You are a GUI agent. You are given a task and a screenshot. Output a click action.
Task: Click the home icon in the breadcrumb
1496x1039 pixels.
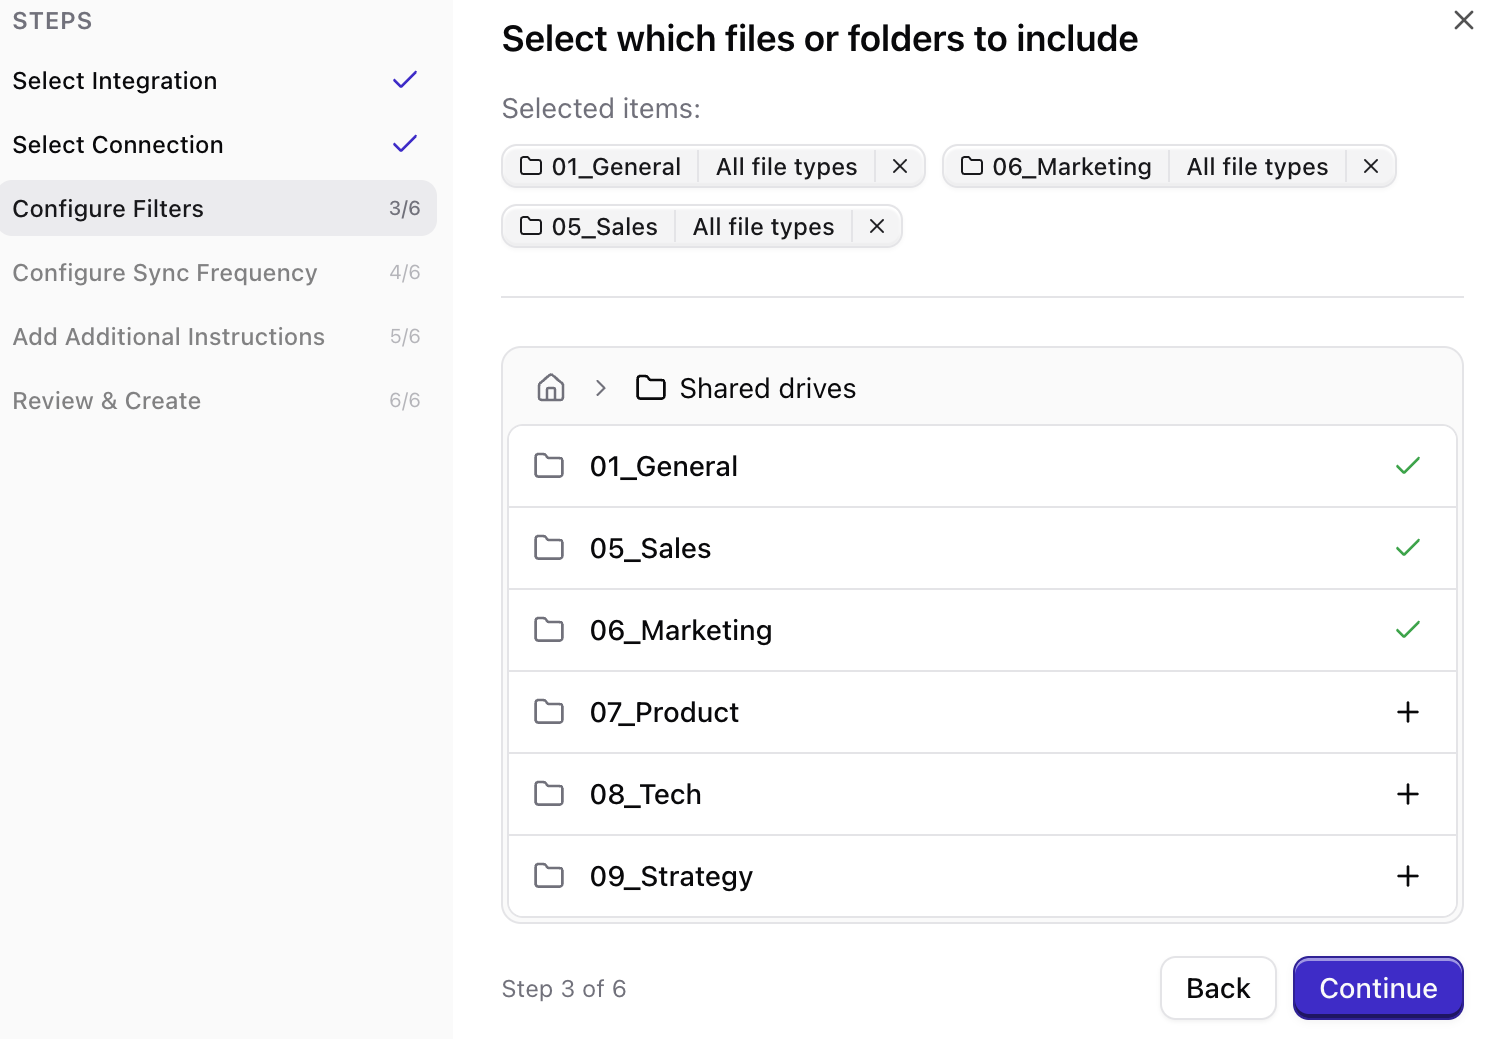(x=550, y=388)
